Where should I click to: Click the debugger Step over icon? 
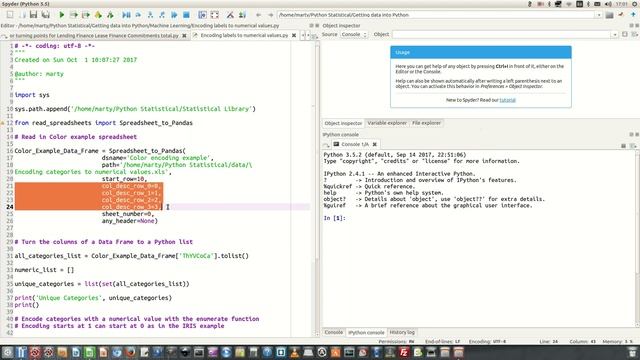click(138, 15)
